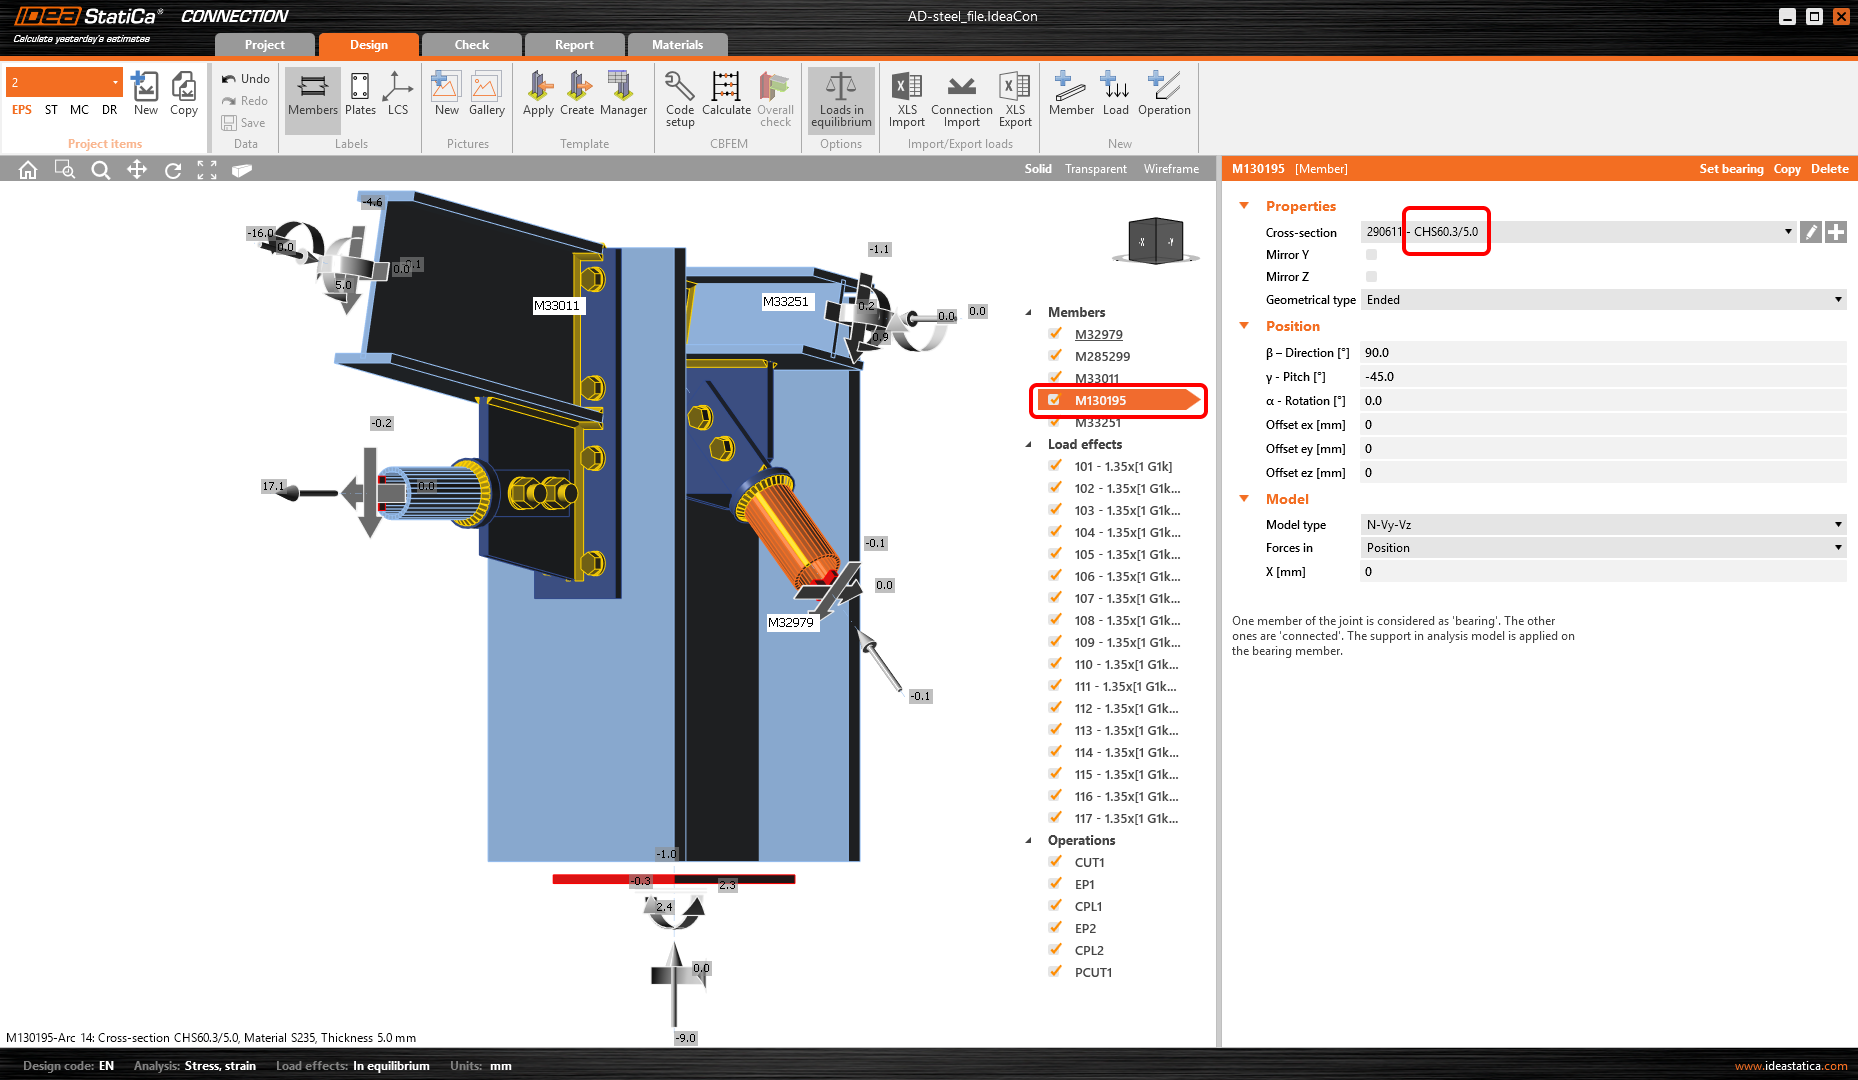The height and width of the screenshot is (1080, 1858).
Task: Uncheck member M285299 in the tree
Action: [x=1055, y=356]
